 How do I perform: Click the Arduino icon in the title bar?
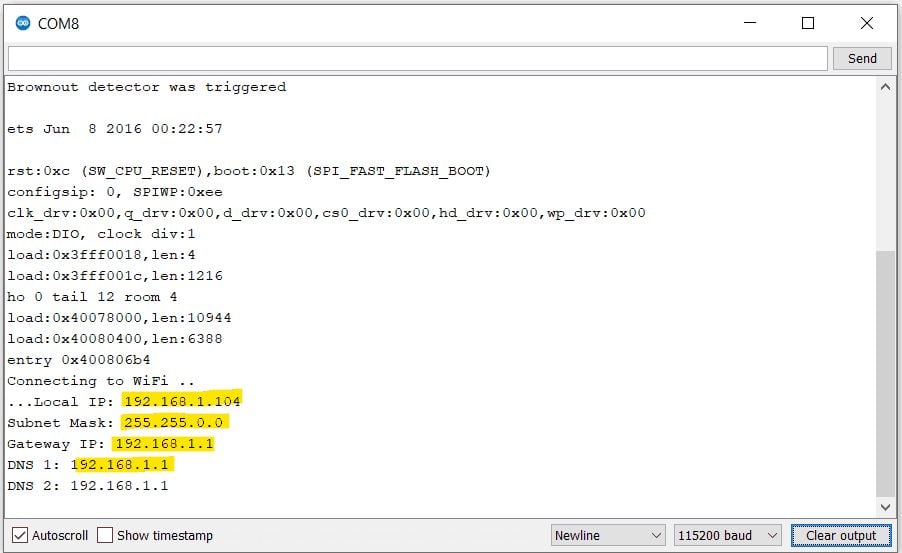[22, 23]
